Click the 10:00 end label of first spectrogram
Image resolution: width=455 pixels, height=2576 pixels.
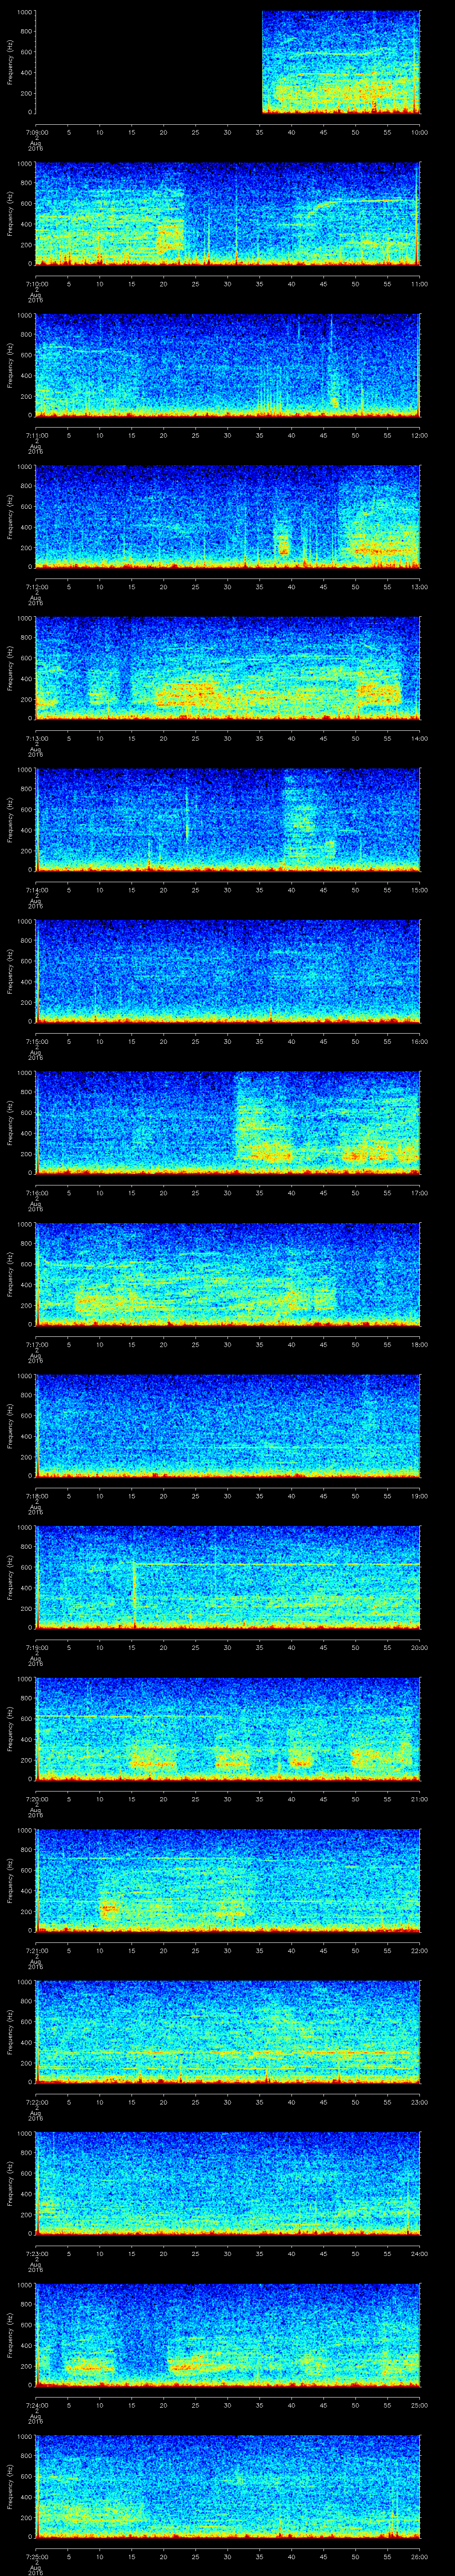pos(419,132)
